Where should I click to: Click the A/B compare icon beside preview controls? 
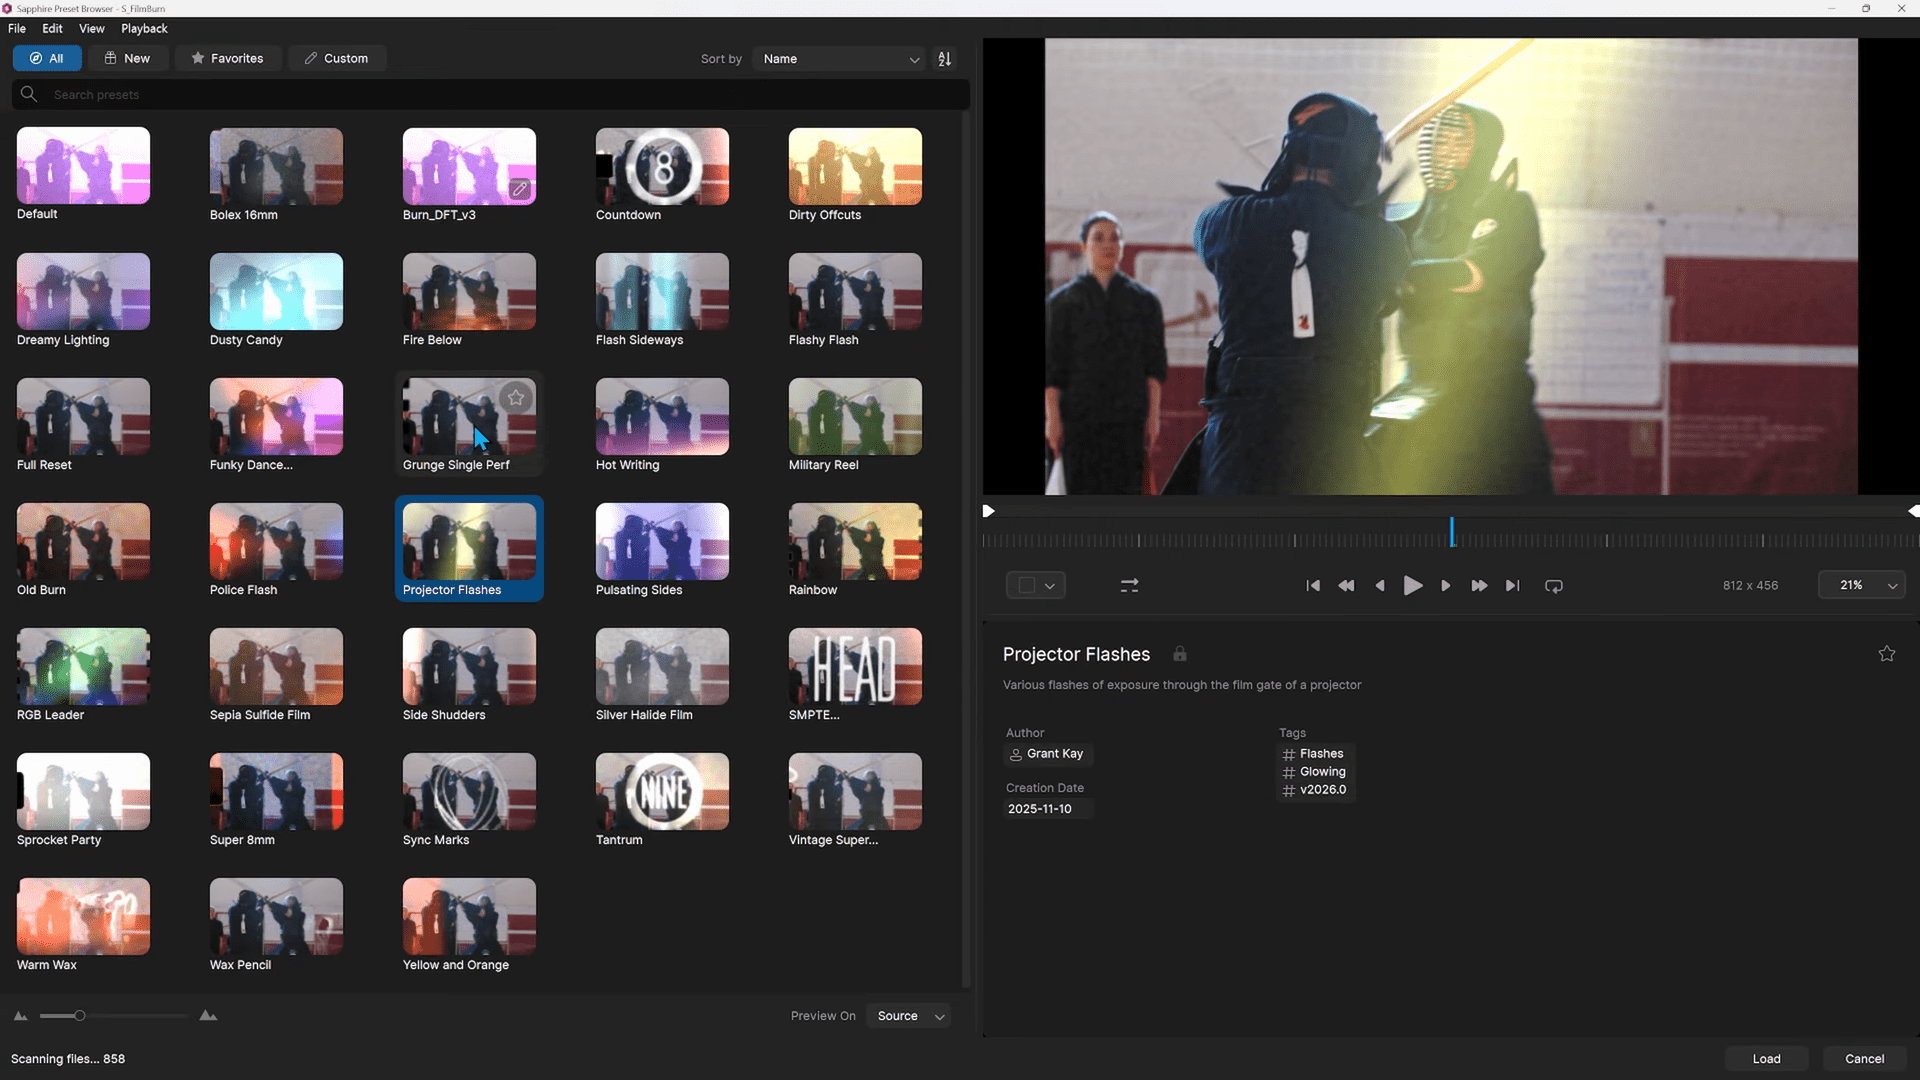click(x=1129, y=585)
